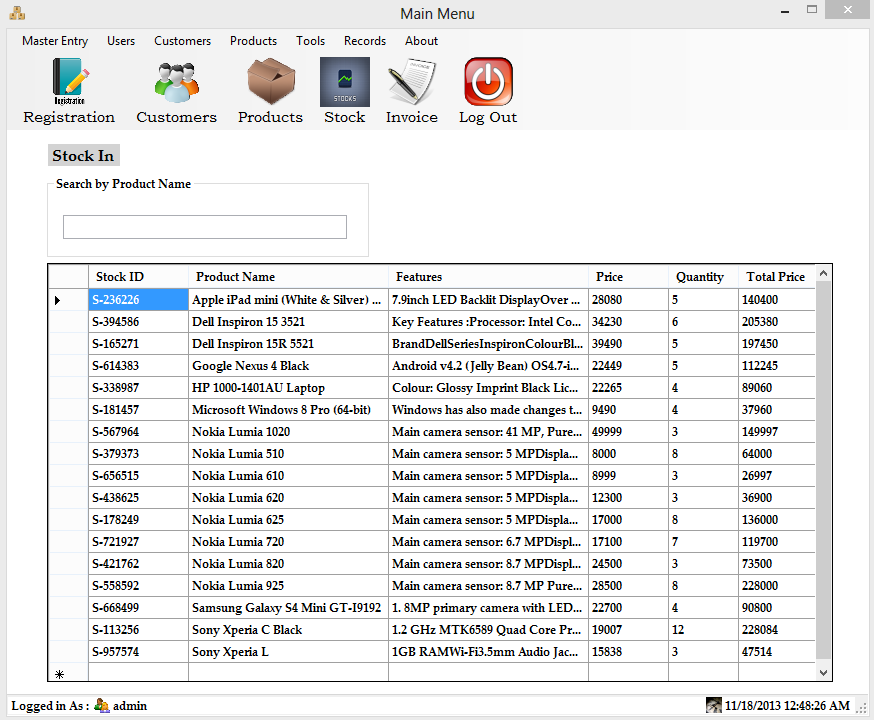
Task: Select the Sony Xperia C Black cell
Action: pos(288,630)
